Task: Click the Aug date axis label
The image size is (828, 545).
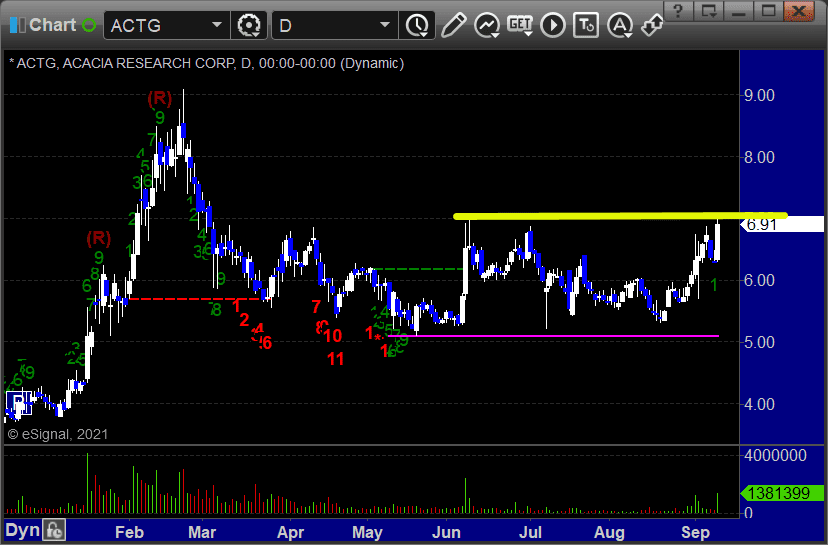Action: (x=609, y=532)
